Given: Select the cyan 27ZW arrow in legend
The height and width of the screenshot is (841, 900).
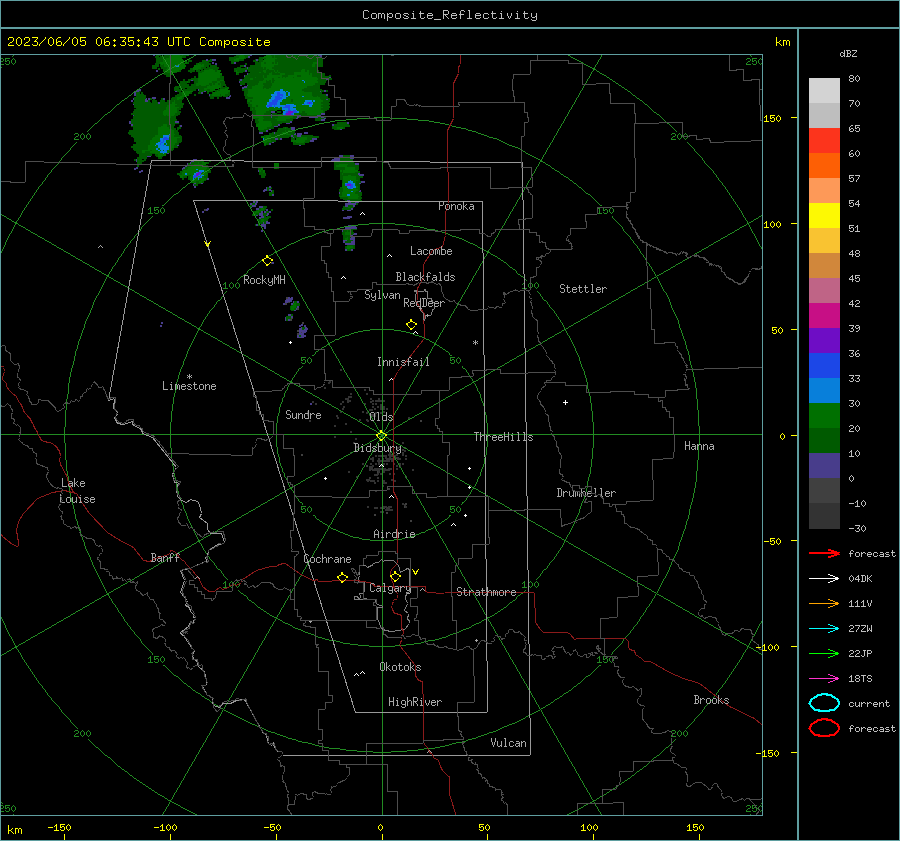Looking at the screenshot, I should pyautogui.click(x=824, y=629).
